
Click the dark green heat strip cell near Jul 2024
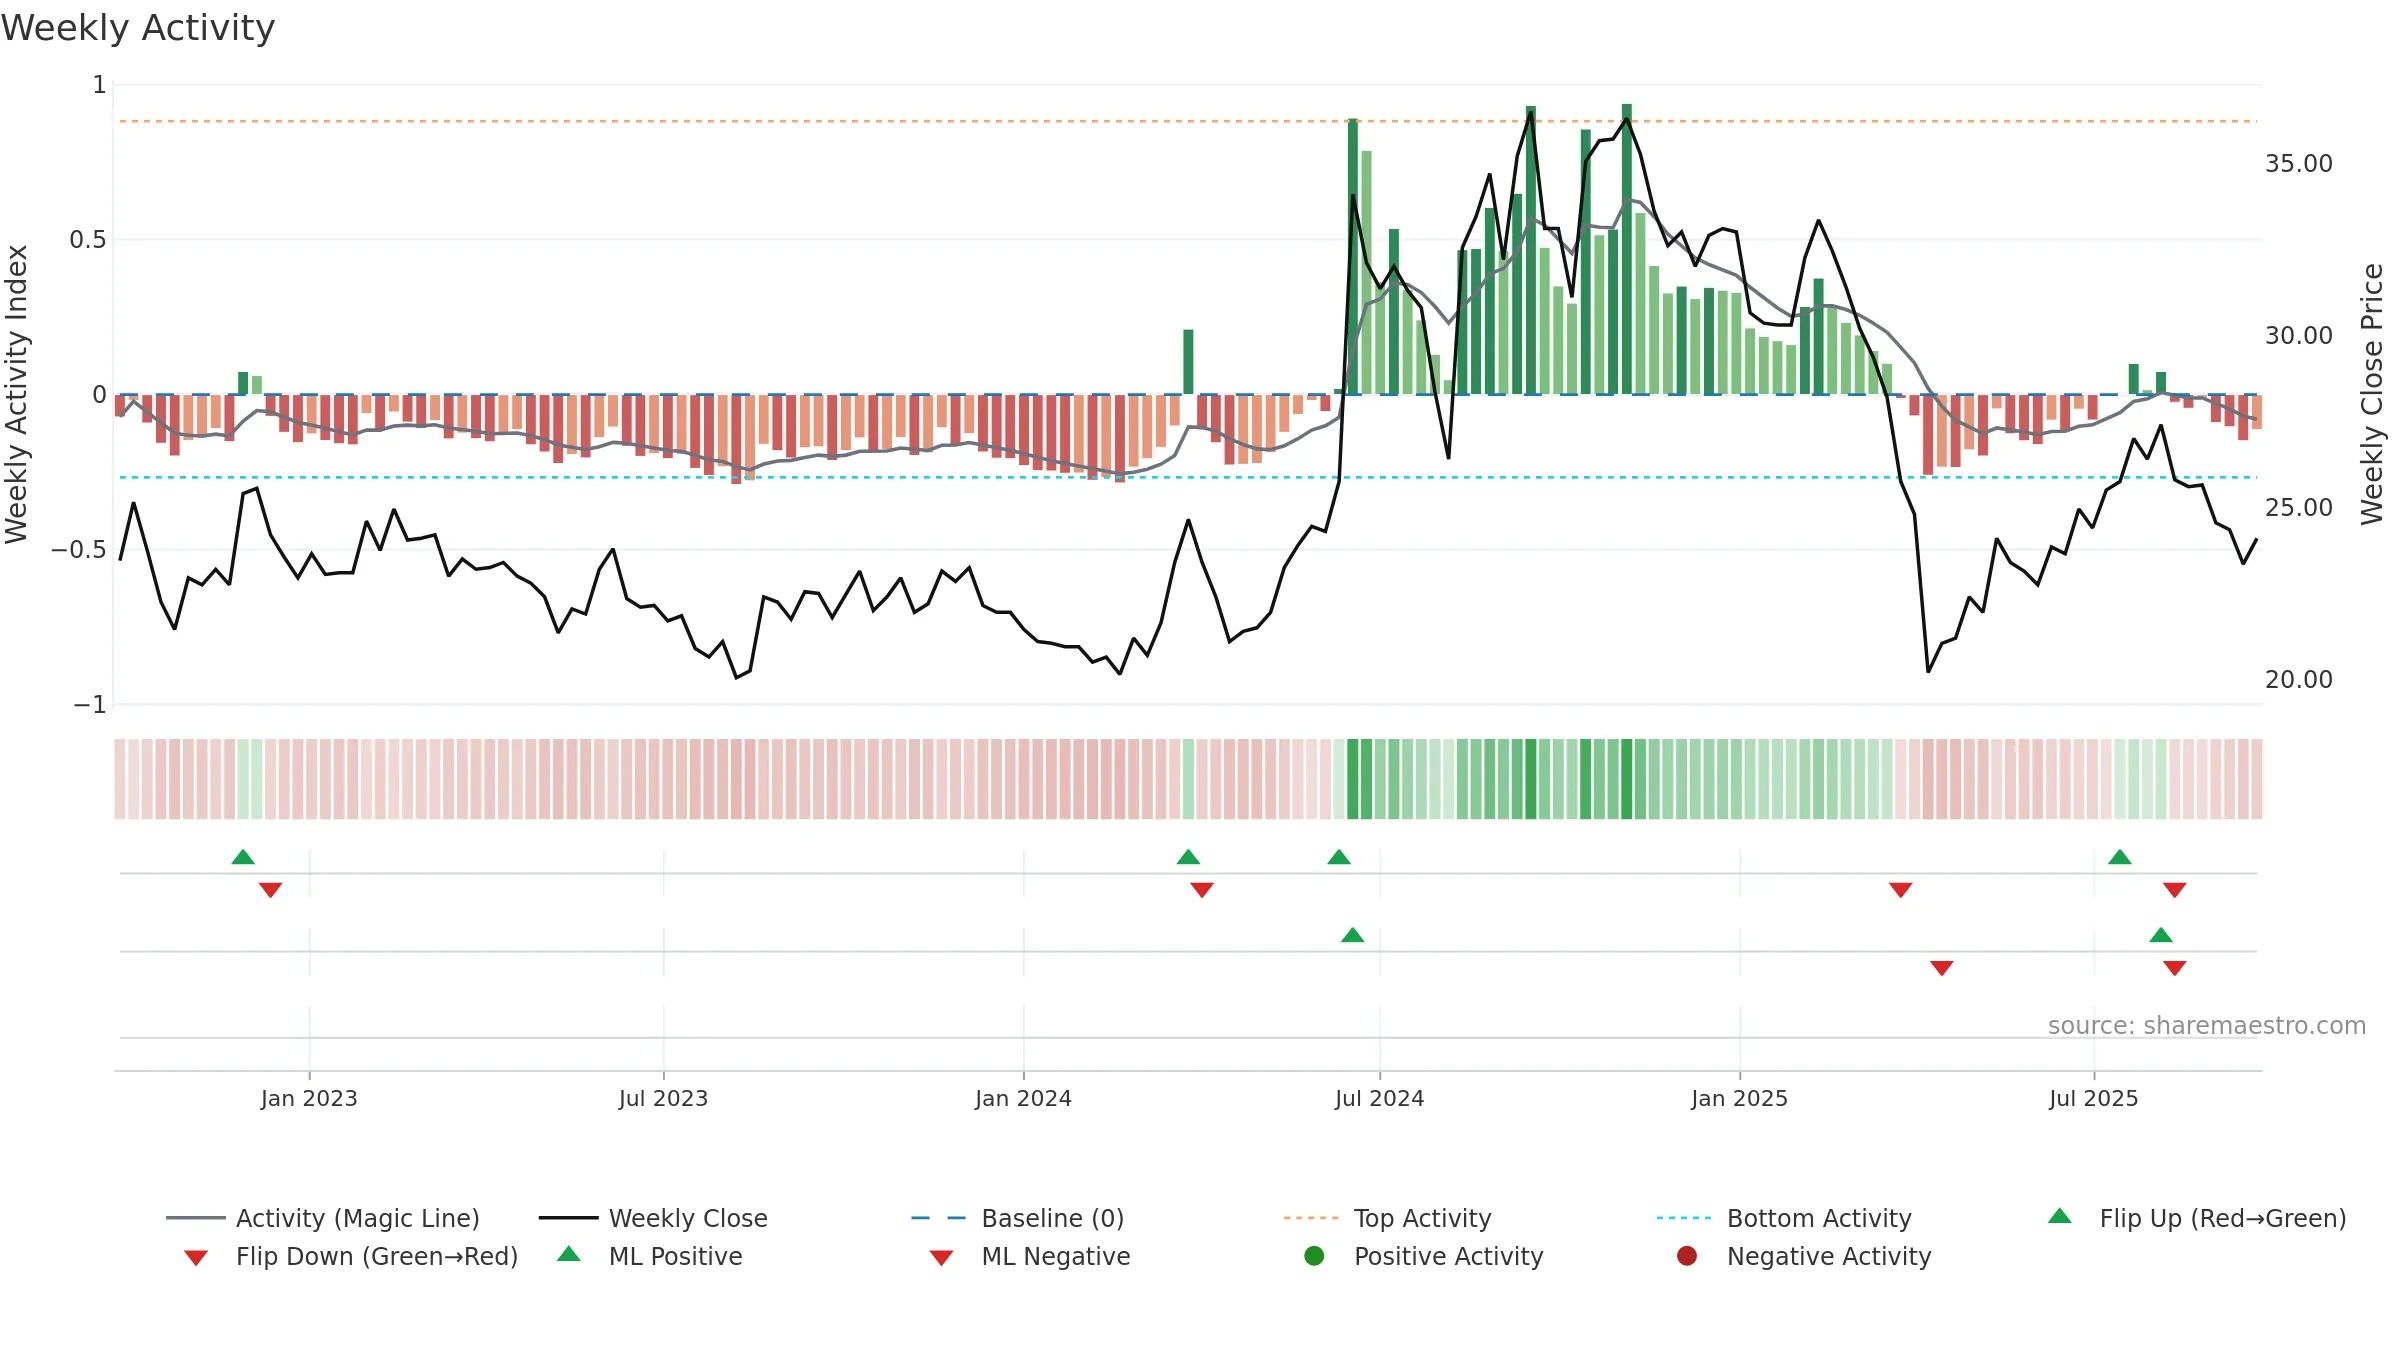pyautogui.click(x=1353, y=779)
